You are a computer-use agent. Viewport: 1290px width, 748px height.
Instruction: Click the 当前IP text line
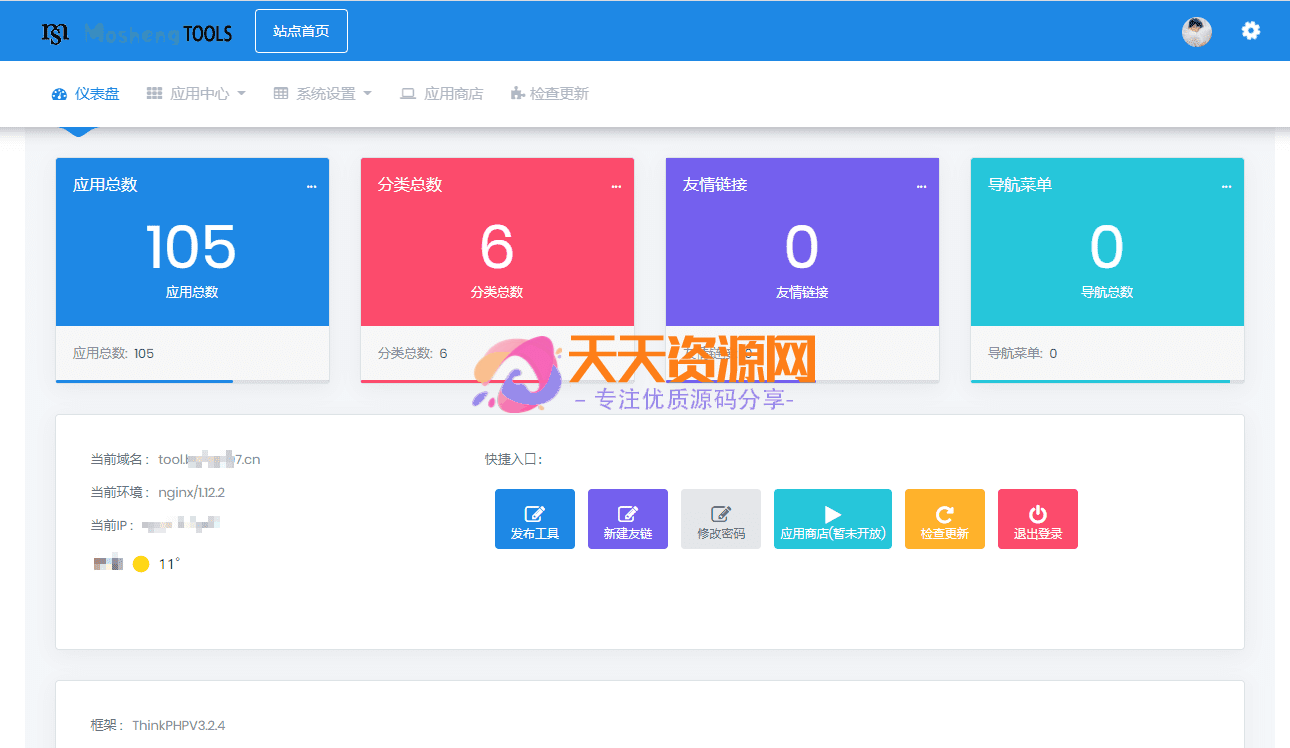(x=155, y=526)
